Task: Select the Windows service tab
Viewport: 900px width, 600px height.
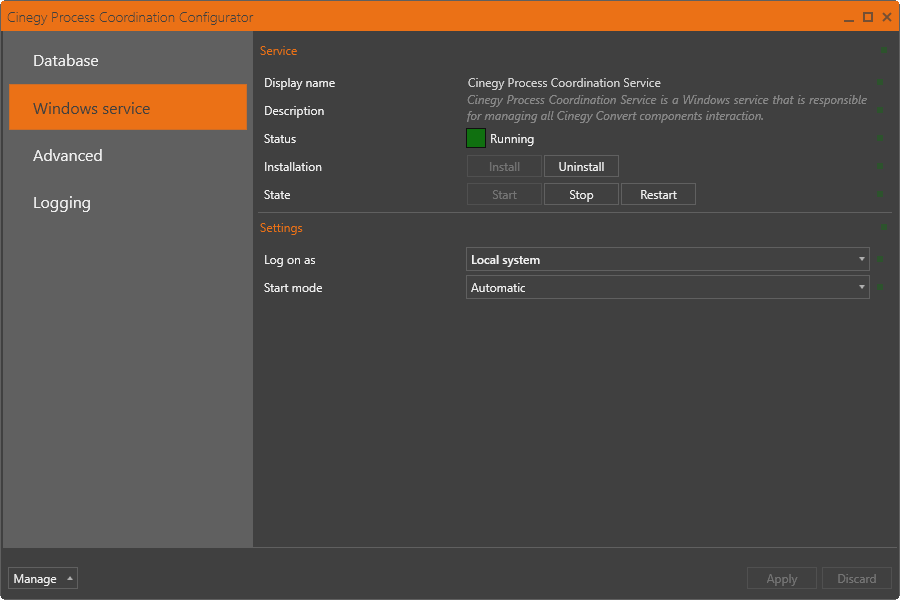Action: coord(127,107)
